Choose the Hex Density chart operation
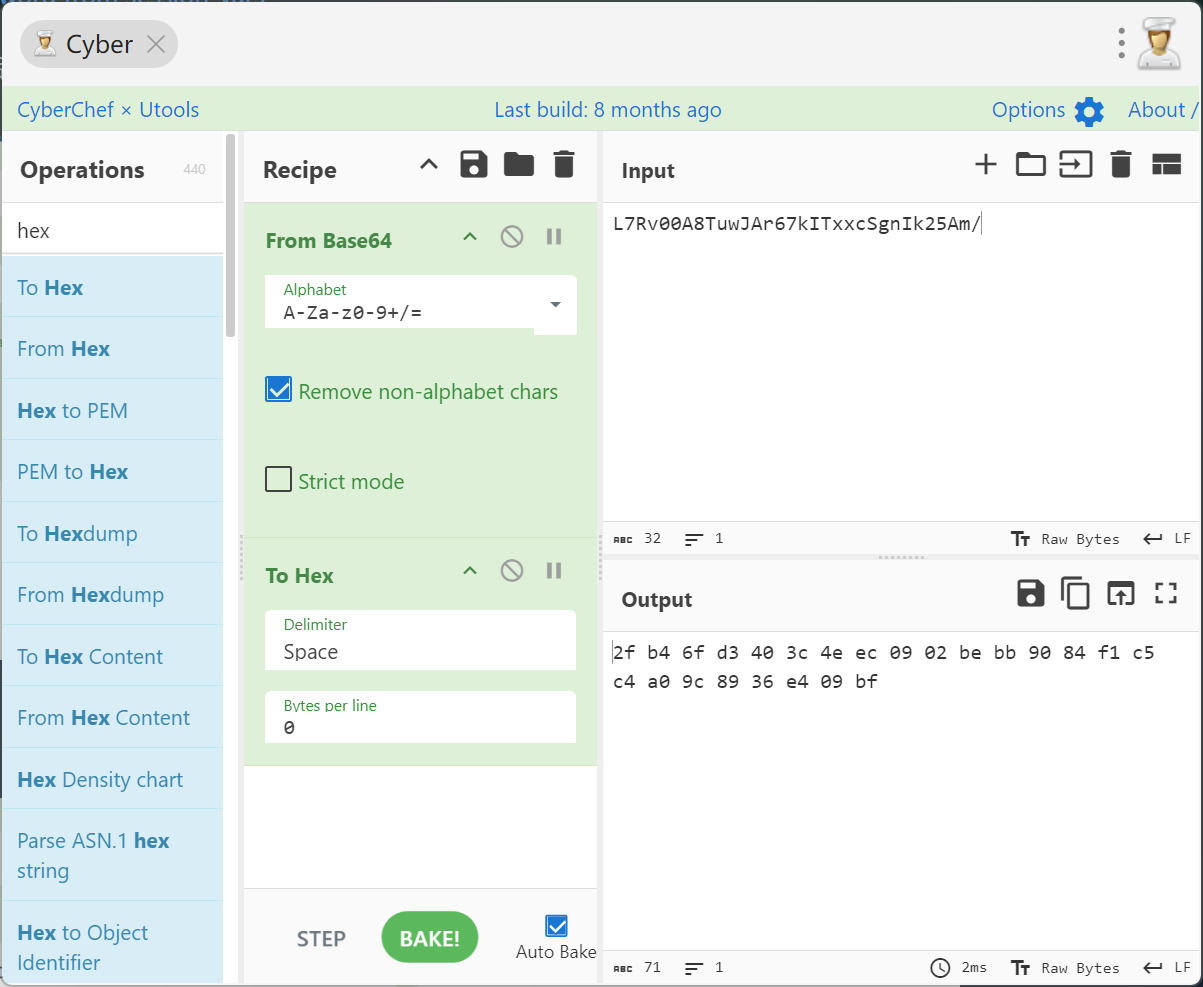 click(x=112, y=780)
